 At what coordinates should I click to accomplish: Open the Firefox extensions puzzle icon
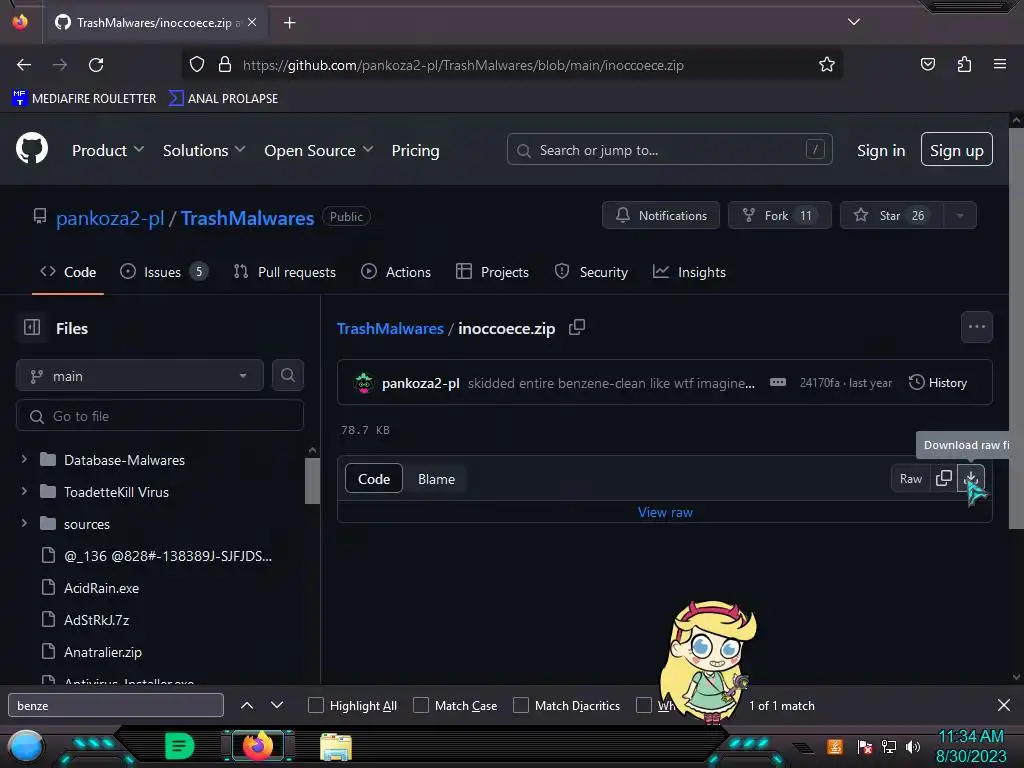click(x=964, y=64)
